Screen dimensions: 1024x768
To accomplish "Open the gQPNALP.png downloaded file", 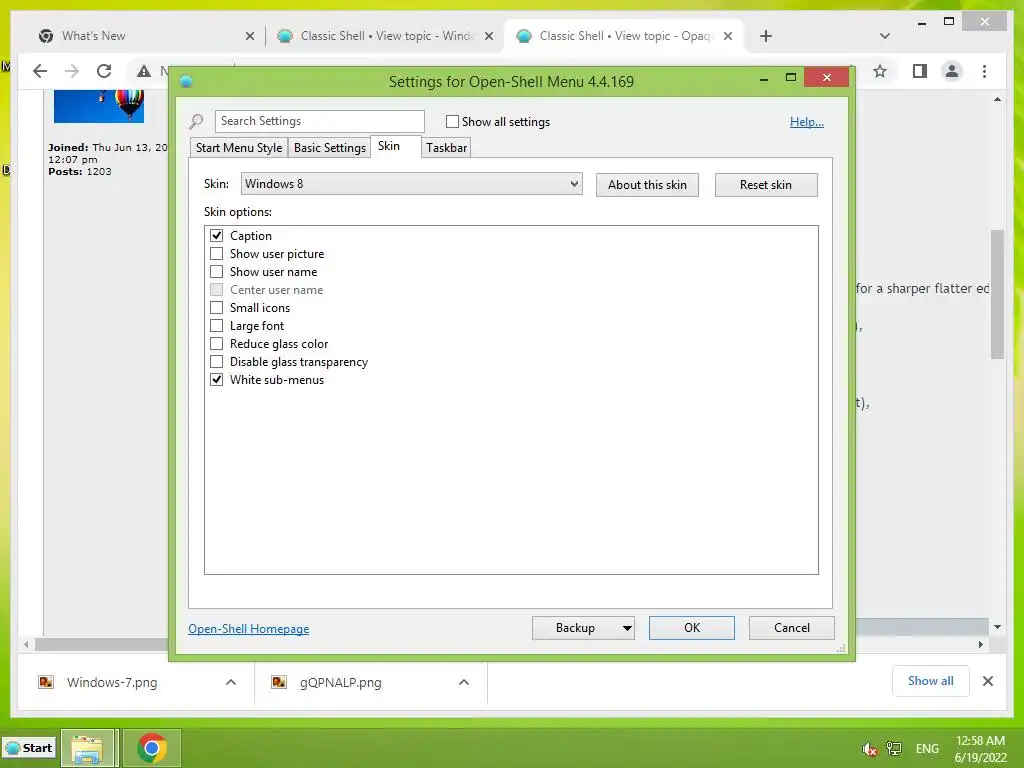I will (341, 682).
